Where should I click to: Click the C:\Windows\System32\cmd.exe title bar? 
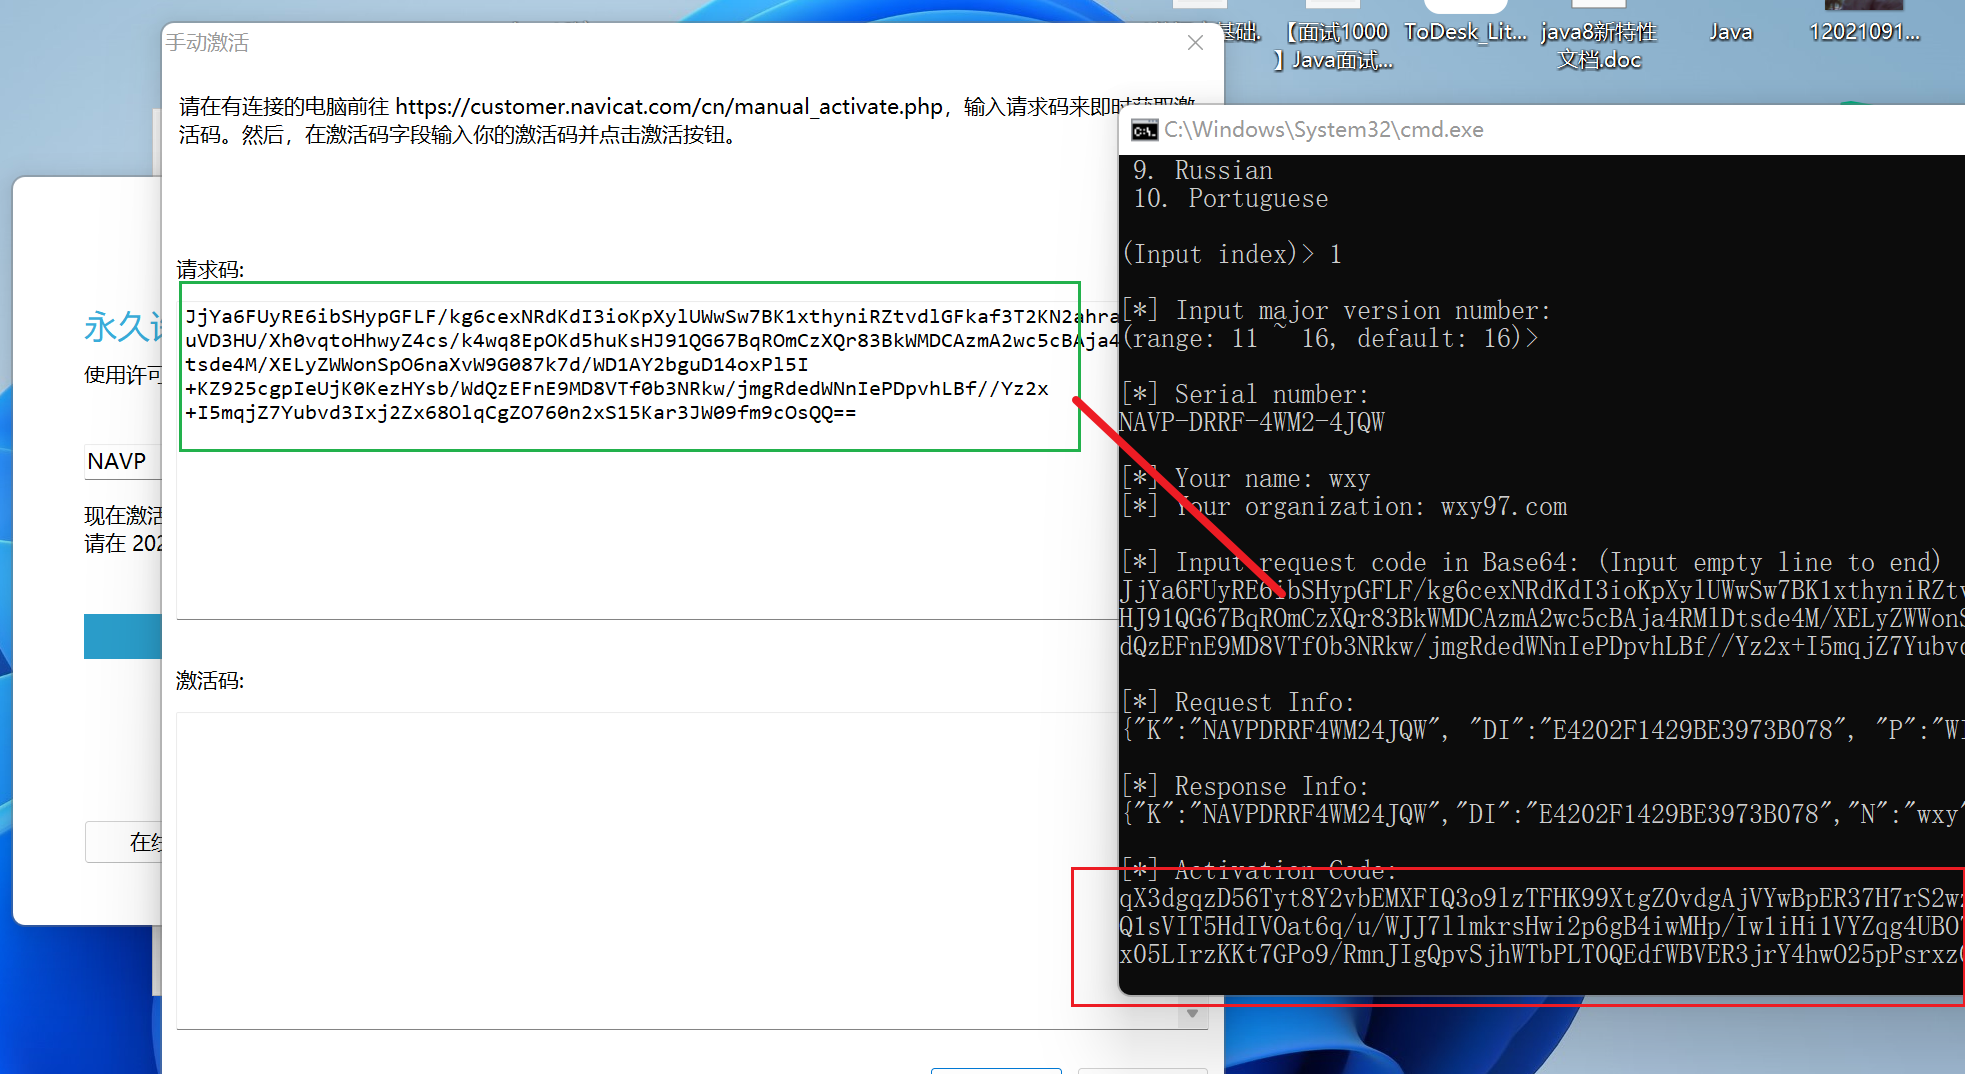(x=1500, y=130)
